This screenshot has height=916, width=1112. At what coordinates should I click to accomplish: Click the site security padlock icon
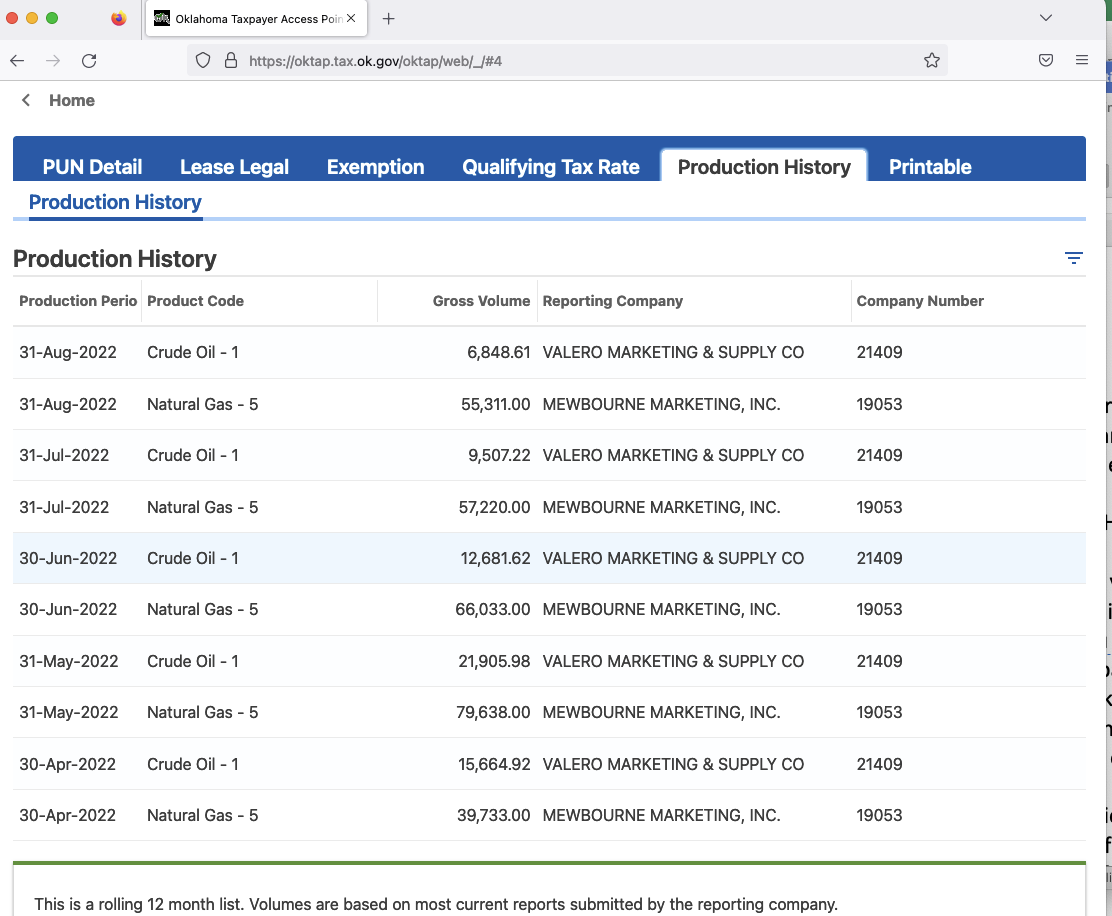click(230, 61)
